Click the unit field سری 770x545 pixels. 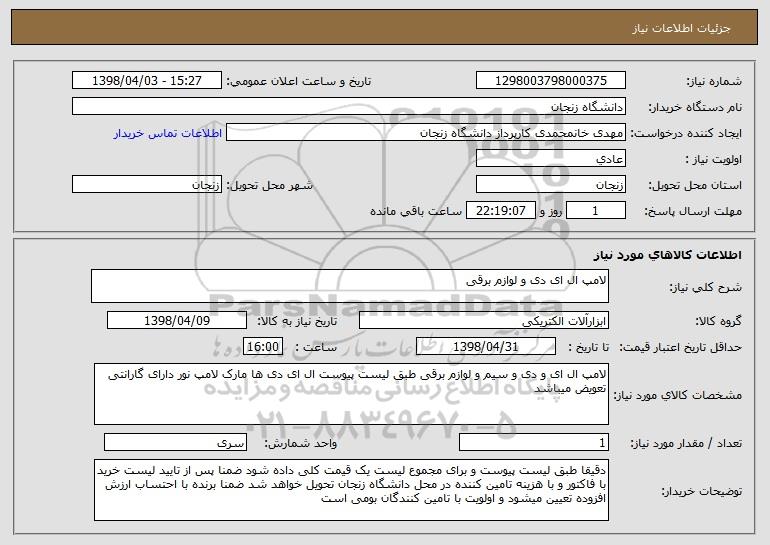175,442
